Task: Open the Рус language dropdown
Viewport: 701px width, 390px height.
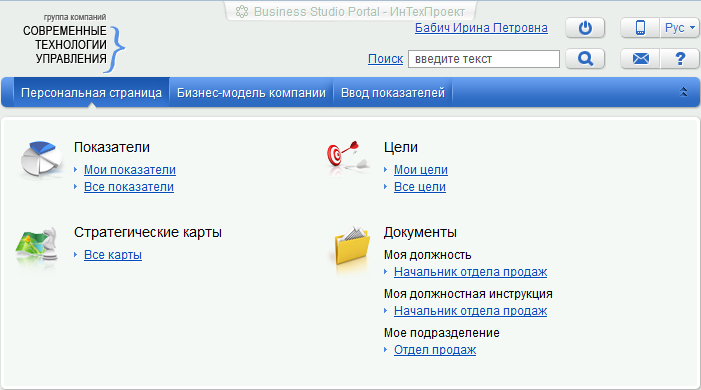Action: 680,28
